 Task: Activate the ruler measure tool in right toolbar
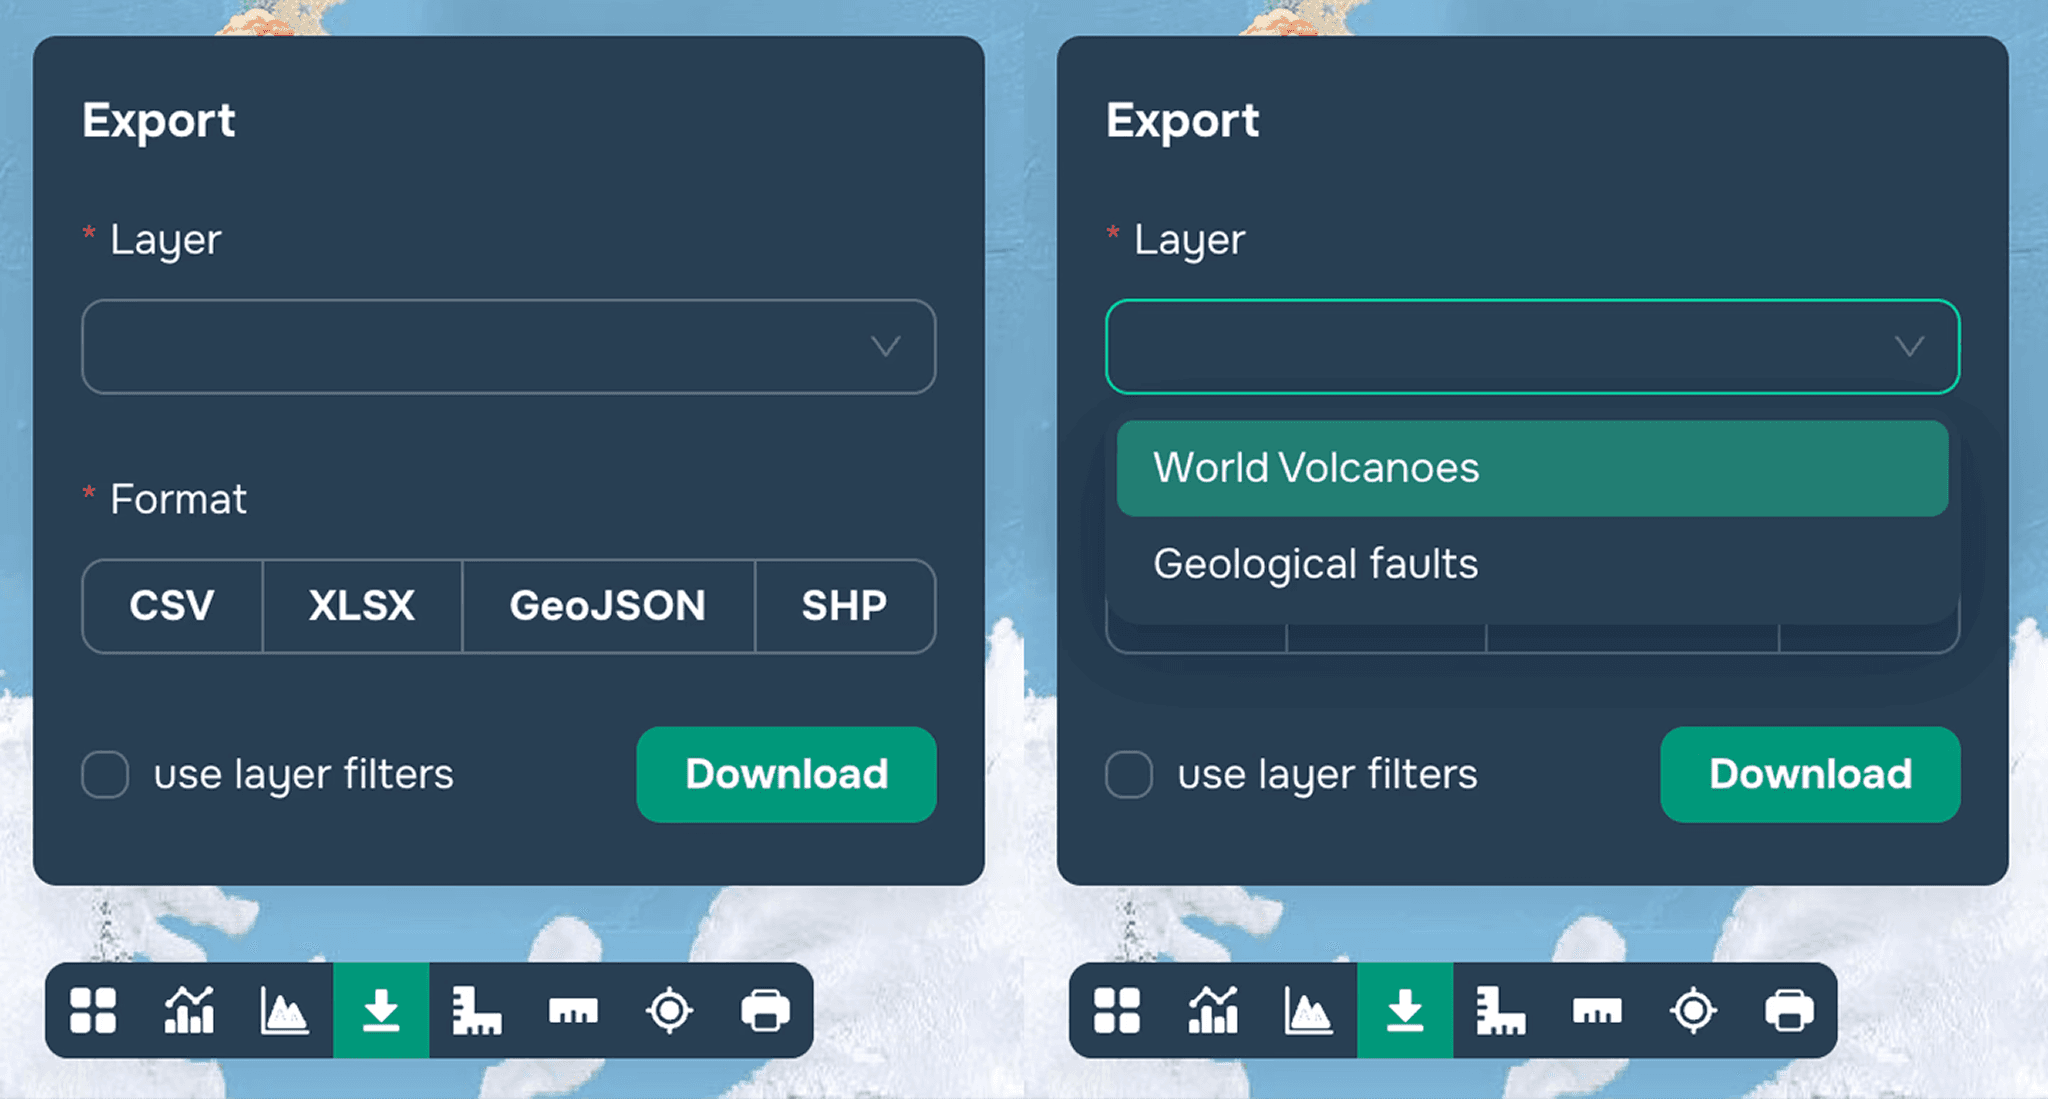1597,1010
